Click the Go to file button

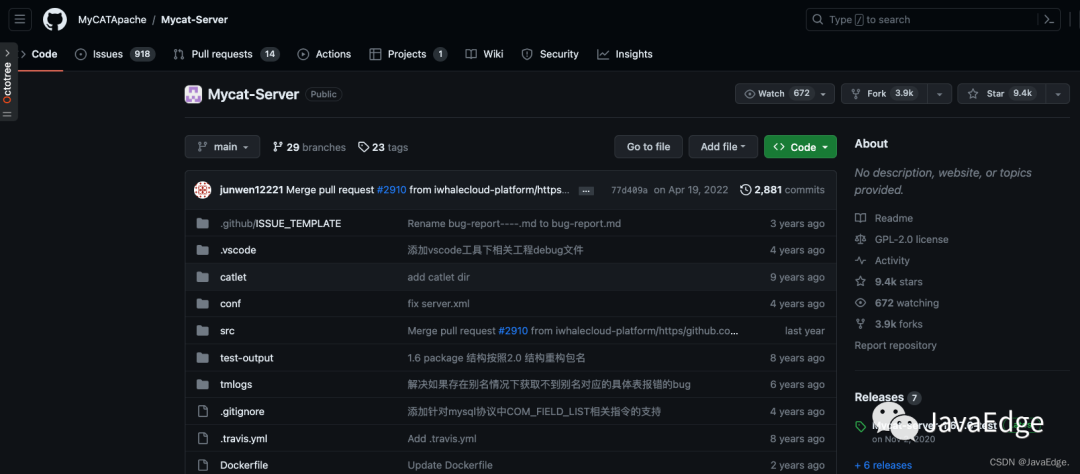(648, 147)
